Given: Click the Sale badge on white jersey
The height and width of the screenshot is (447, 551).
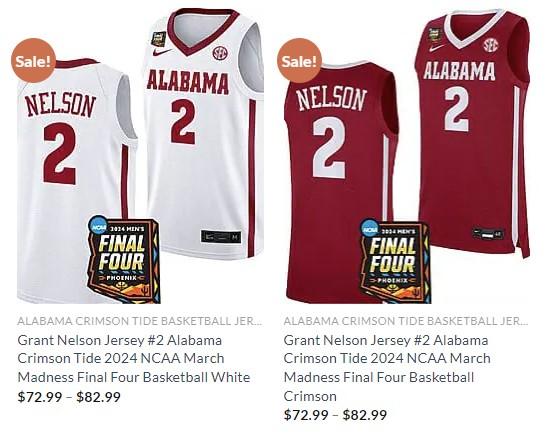Looking at the screenshot, I should pos(33,61).
